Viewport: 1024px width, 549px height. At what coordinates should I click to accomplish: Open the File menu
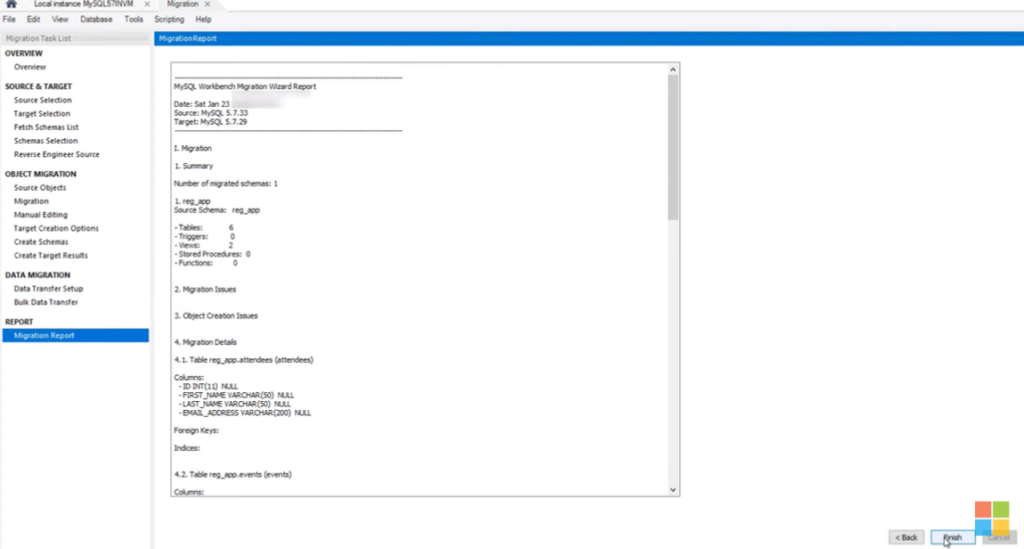click(9, 20)
